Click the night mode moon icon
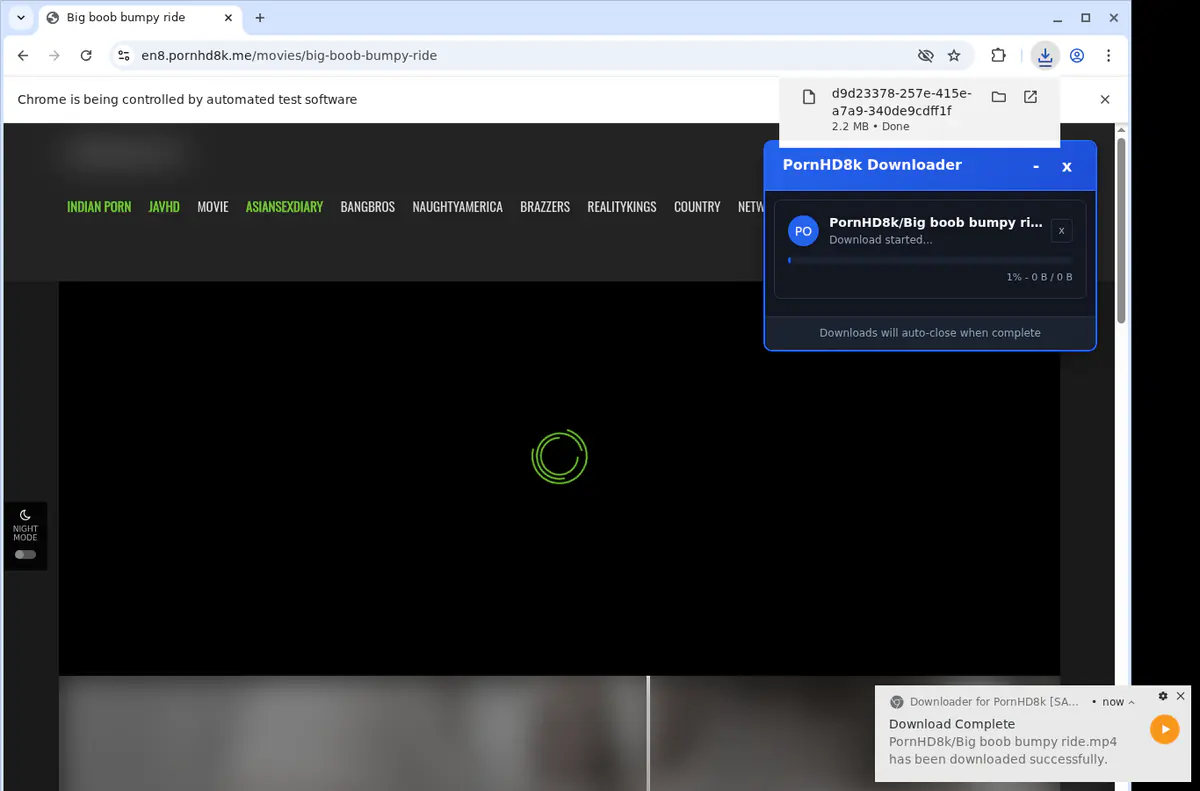This screenshot has height=791, width=1200. point(25,515)
